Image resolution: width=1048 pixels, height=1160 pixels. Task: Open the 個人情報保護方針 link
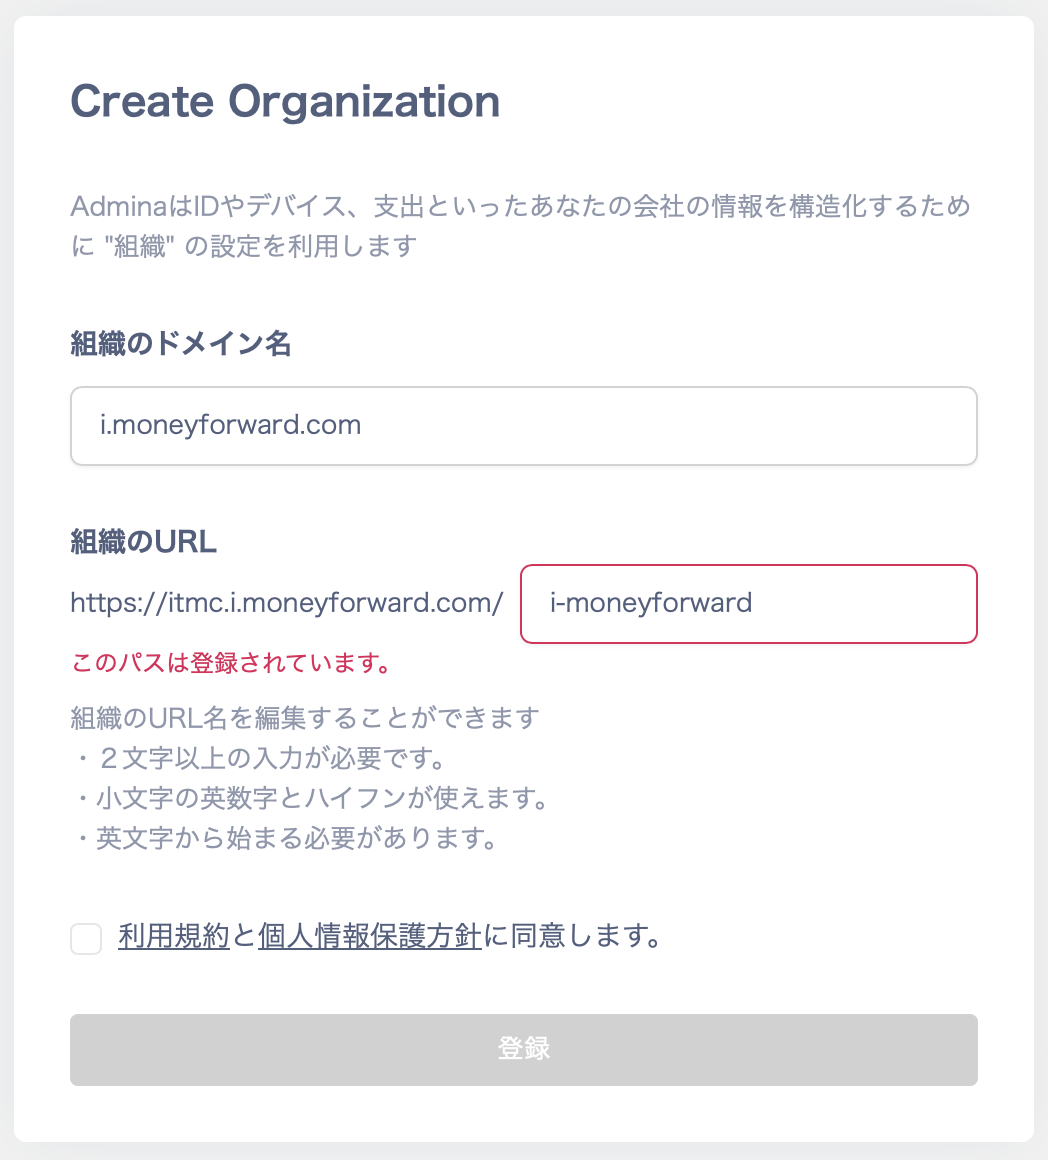pos(370,937)
